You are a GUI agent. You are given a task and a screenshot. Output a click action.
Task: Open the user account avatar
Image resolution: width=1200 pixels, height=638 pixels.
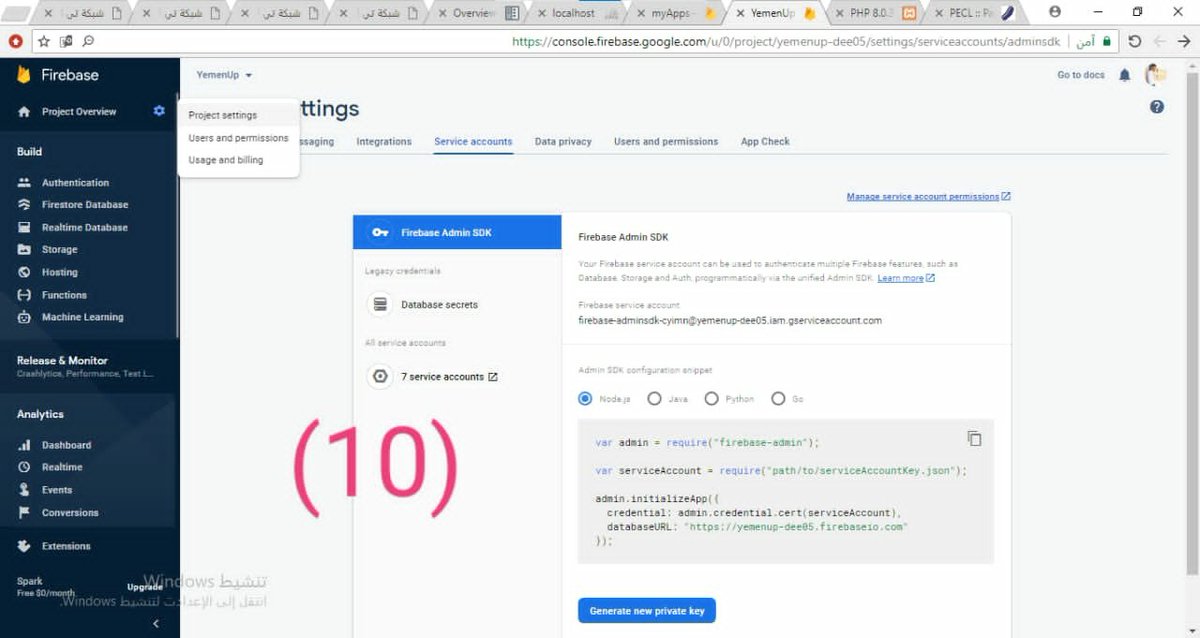pyautogui.click(x=1155, y=75)
